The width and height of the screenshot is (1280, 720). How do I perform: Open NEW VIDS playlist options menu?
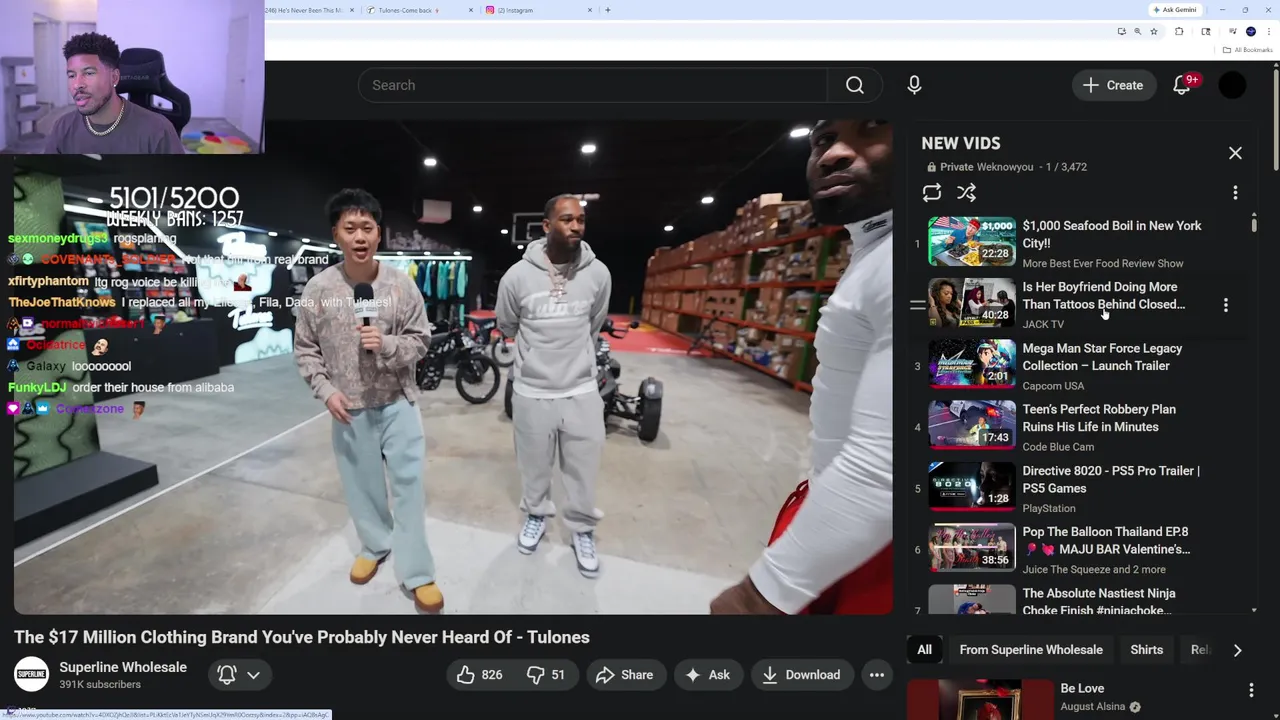(1235, 192)
